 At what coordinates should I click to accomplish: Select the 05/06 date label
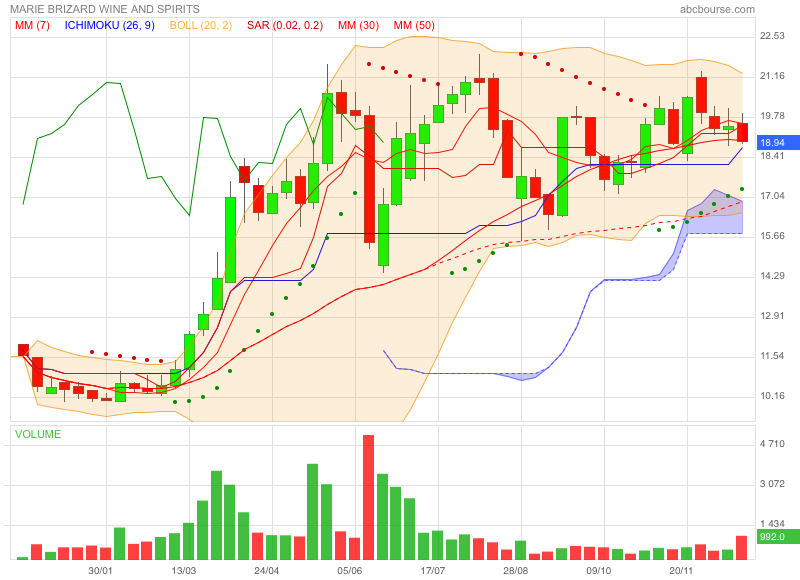point(349,570)
